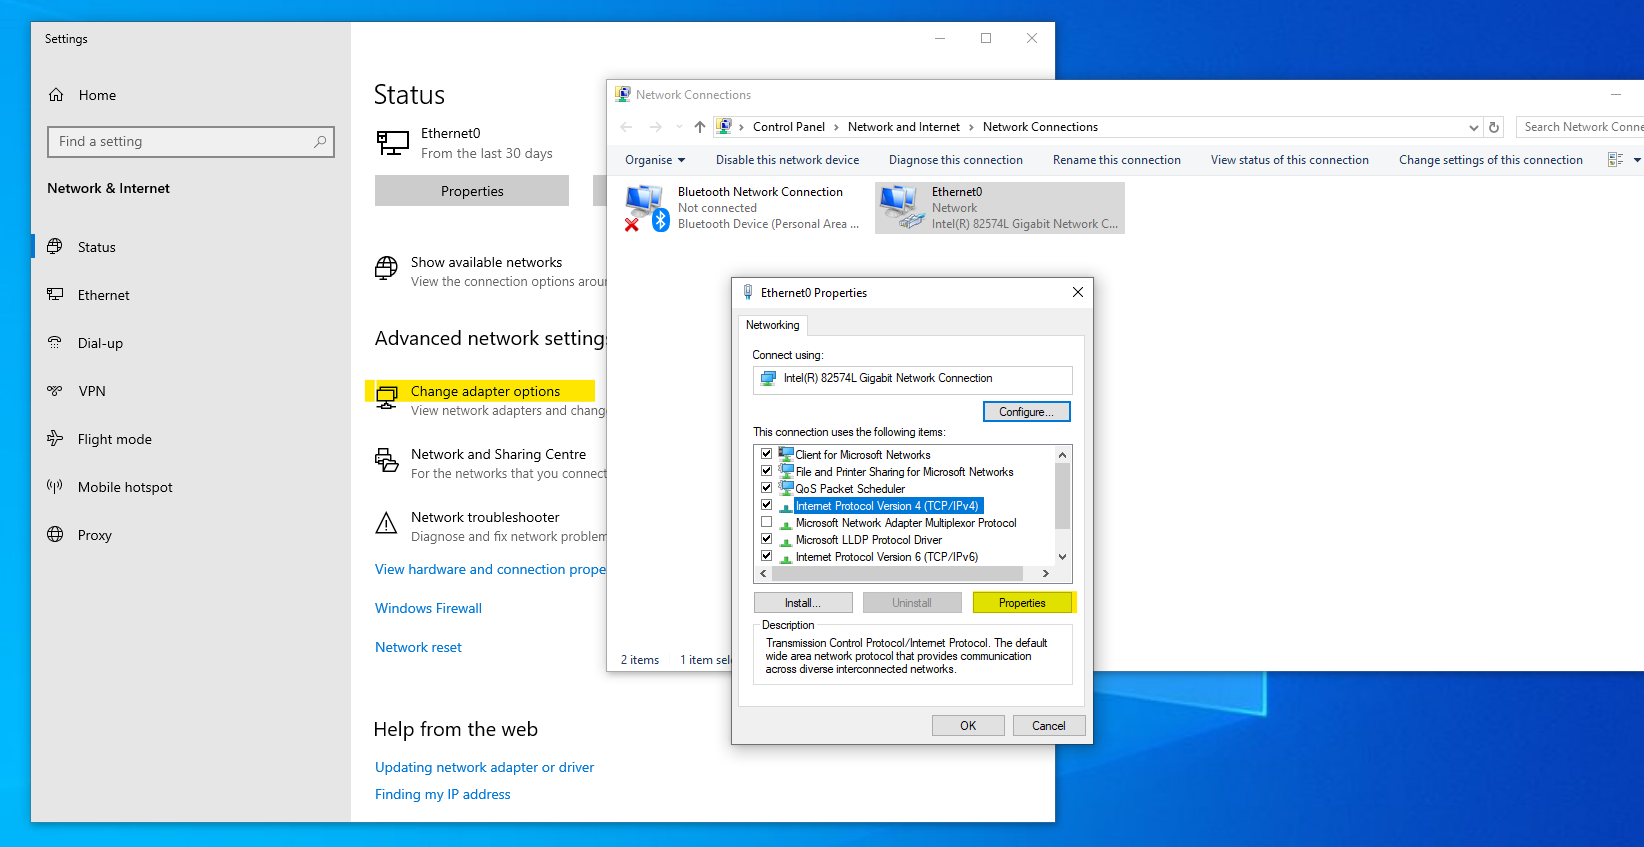Go to Home in Settings sidebar
The height and width of the screenshot is (847, 1644).
coord(97,95)
